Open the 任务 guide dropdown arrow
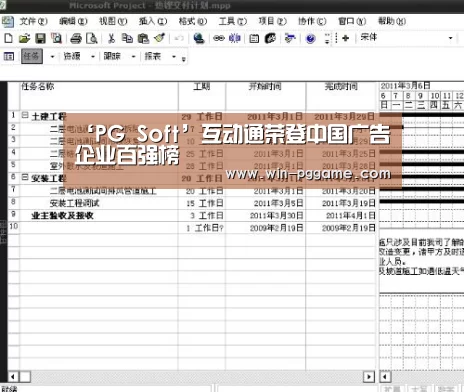 tap(52, 57)
